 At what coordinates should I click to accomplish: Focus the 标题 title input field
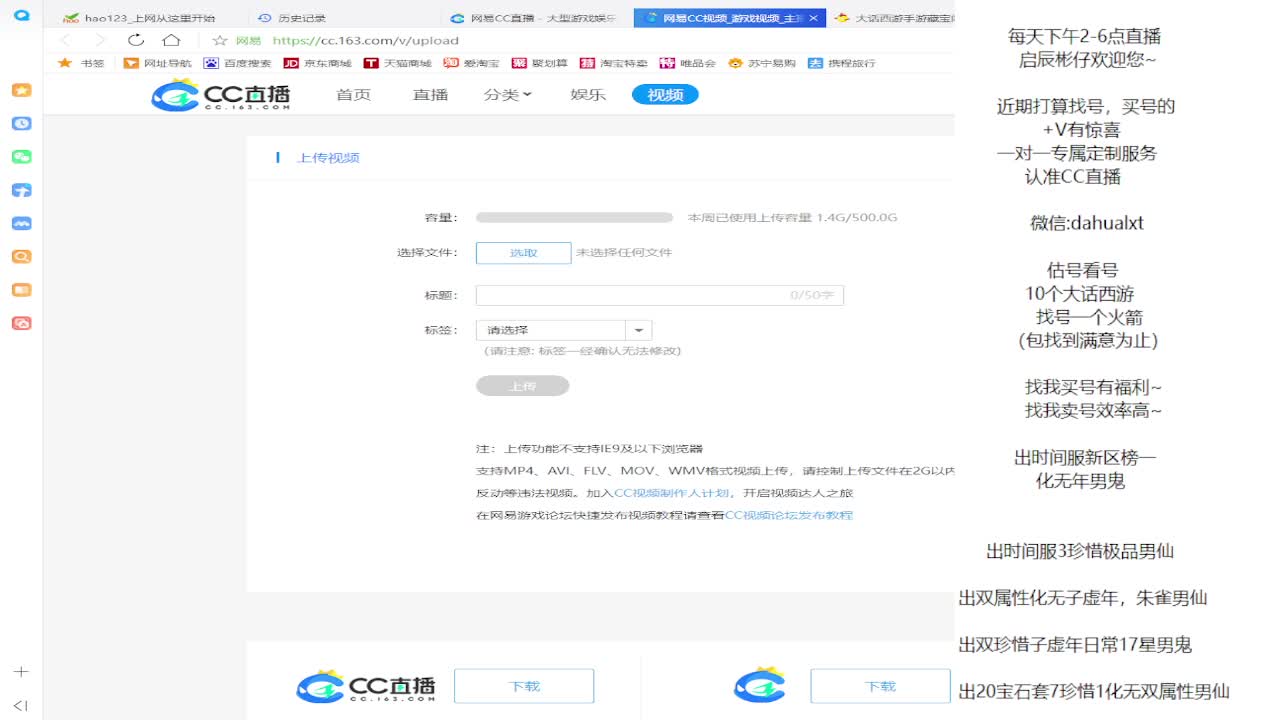pyautogui.click(x=659, y=295)
